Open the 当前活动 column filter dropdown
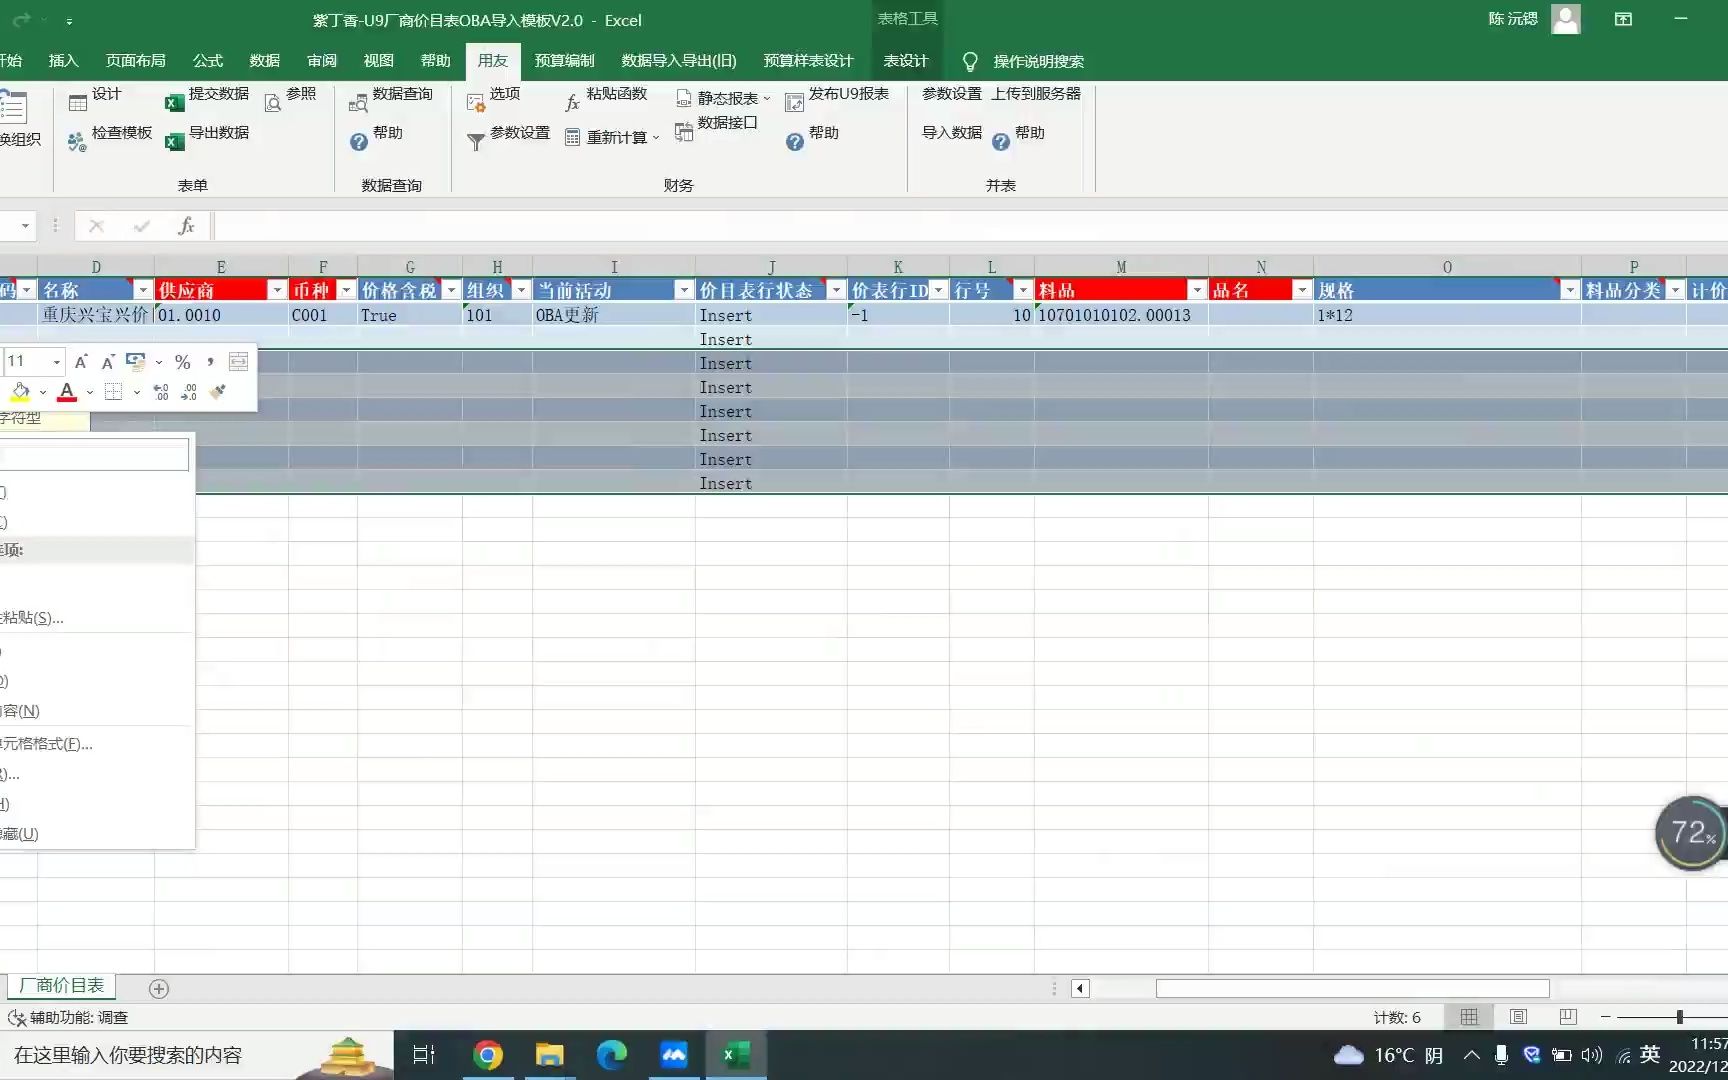Viewport: 1728px width, 1080px height. [684, 290]
